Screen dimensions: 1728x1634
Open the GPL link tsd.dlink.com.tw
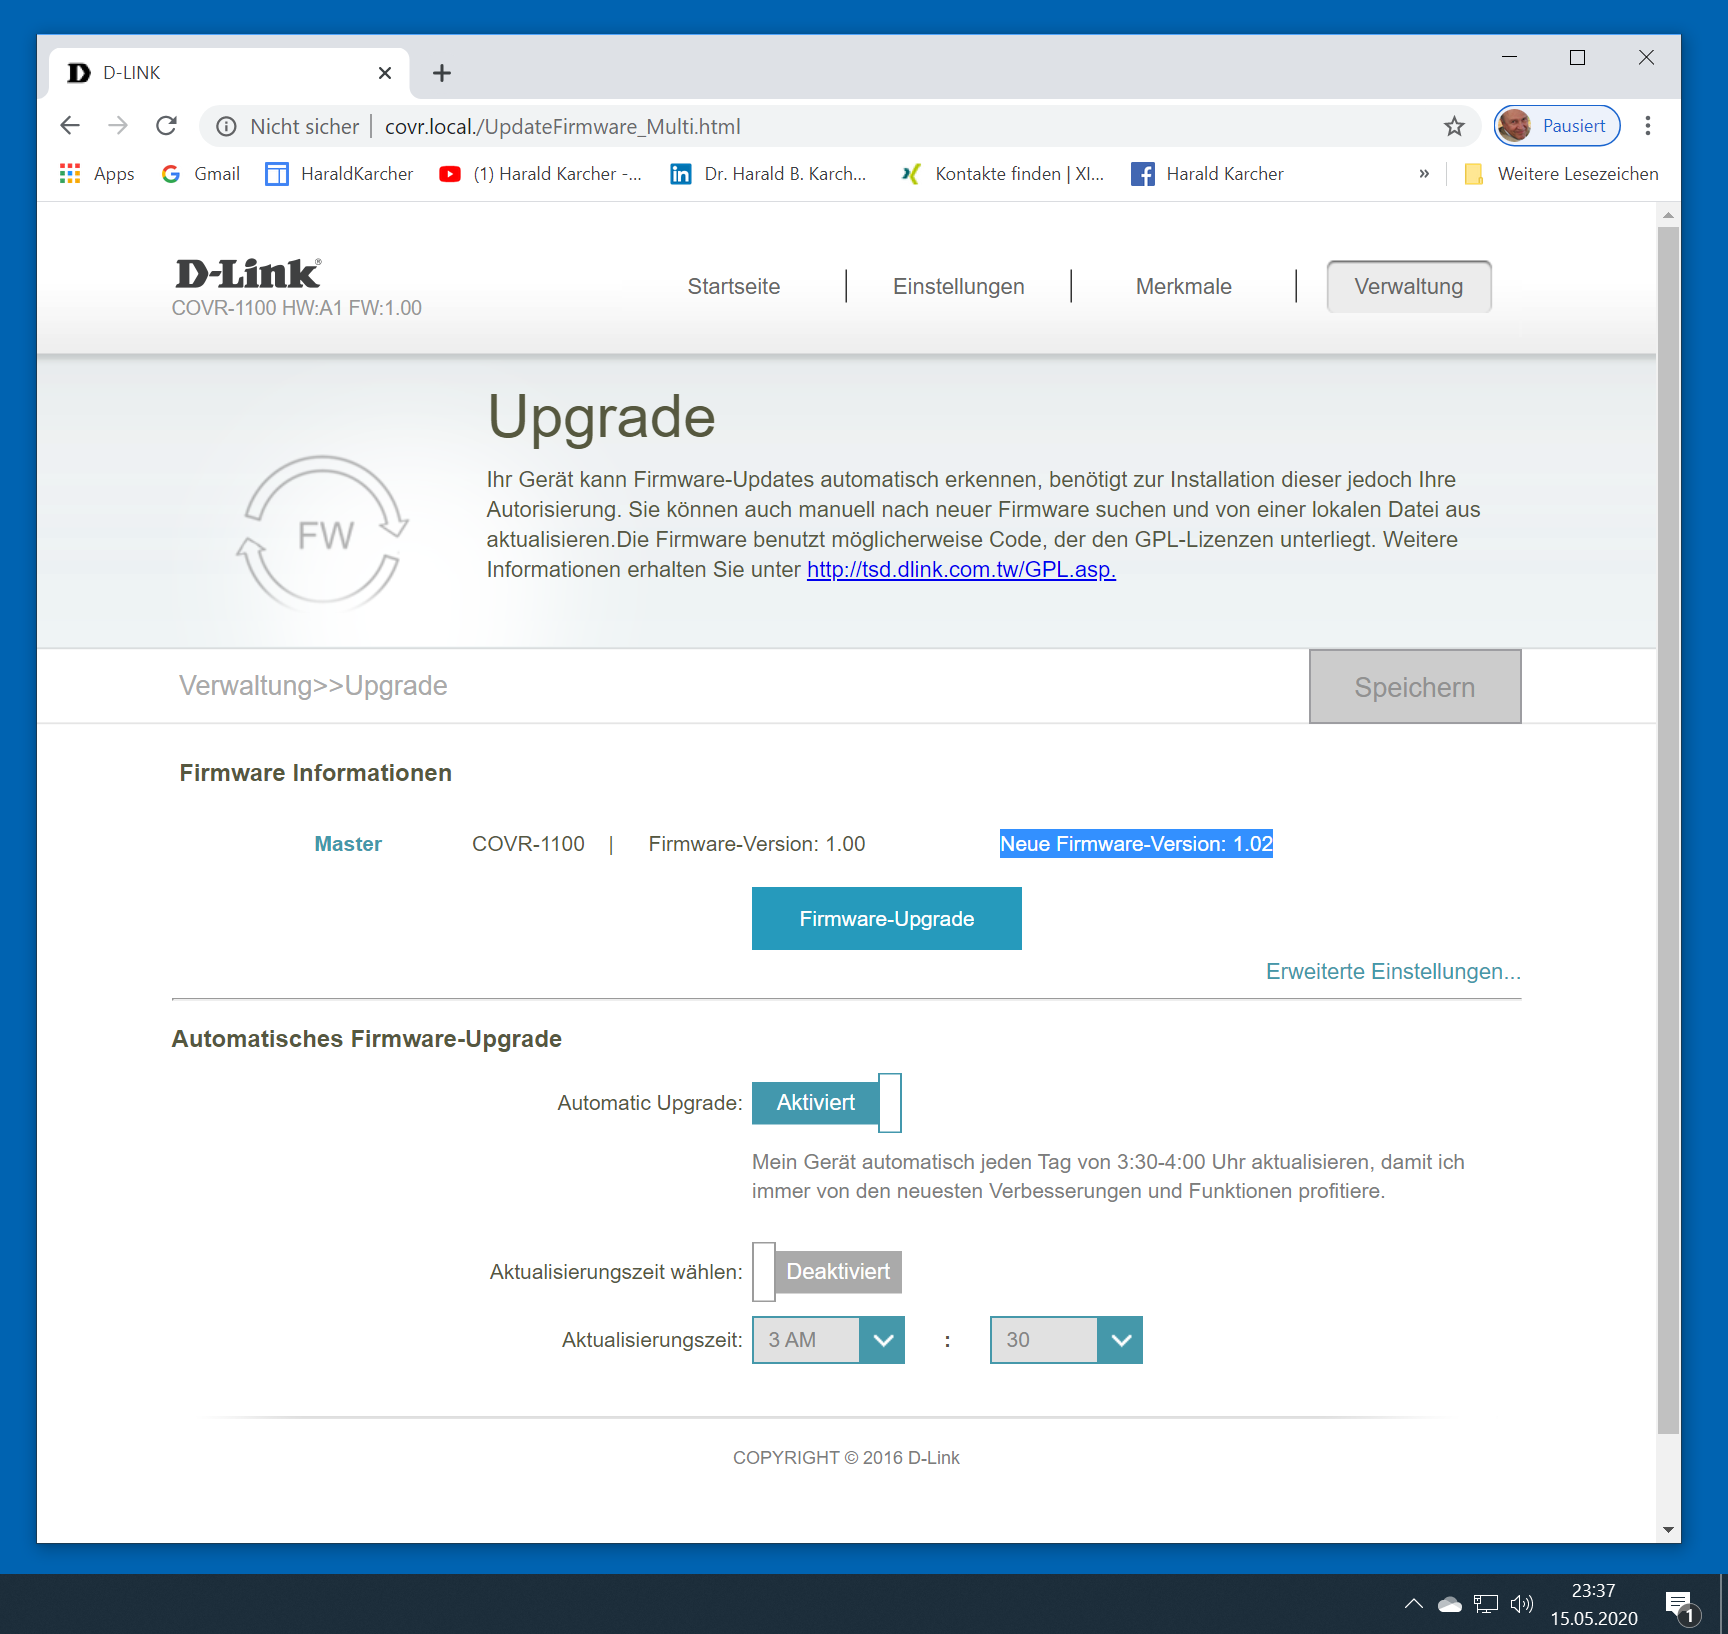click(961, 570)
